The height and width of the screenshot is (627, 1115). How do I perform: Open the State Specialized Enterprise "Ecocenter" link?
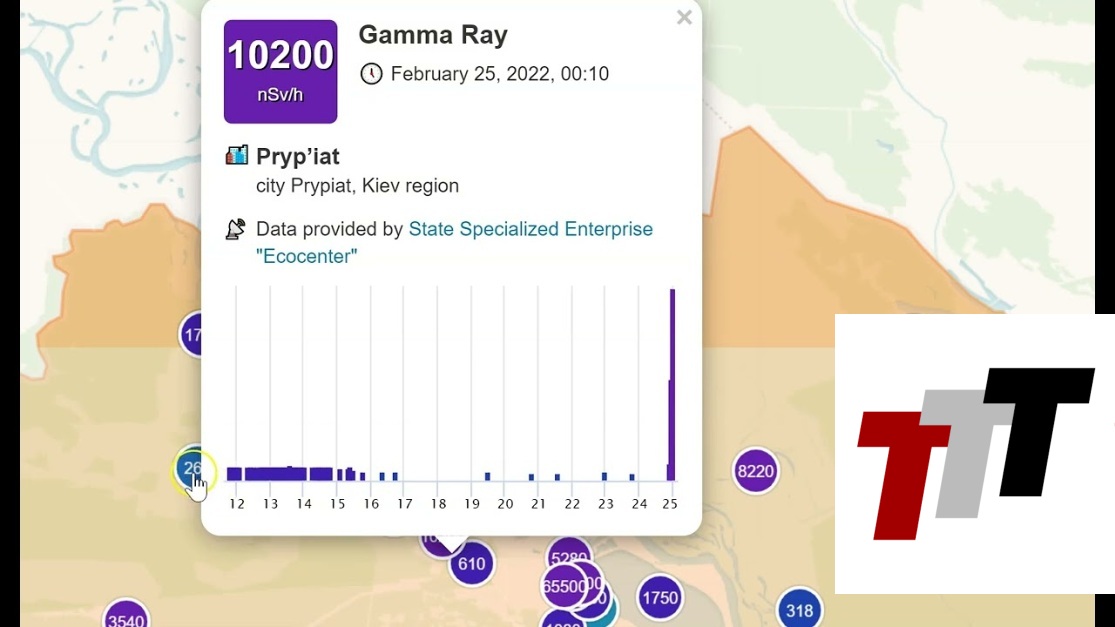530,229
